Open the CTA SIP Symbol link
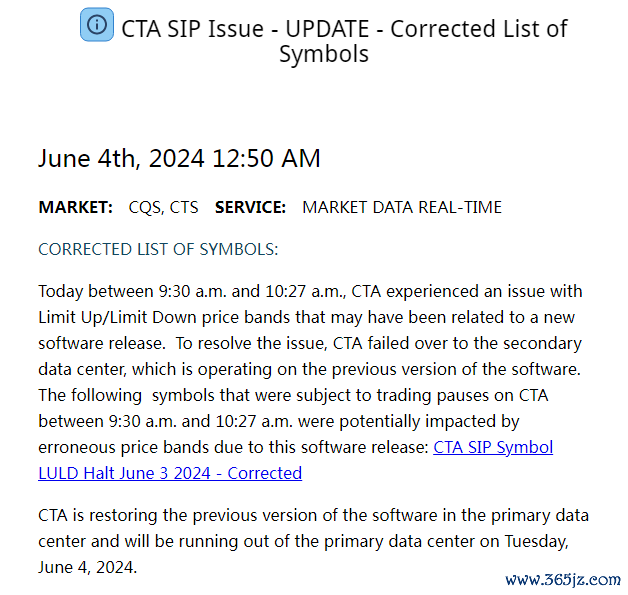Screen dimensions: 628x595 [493, 447]
